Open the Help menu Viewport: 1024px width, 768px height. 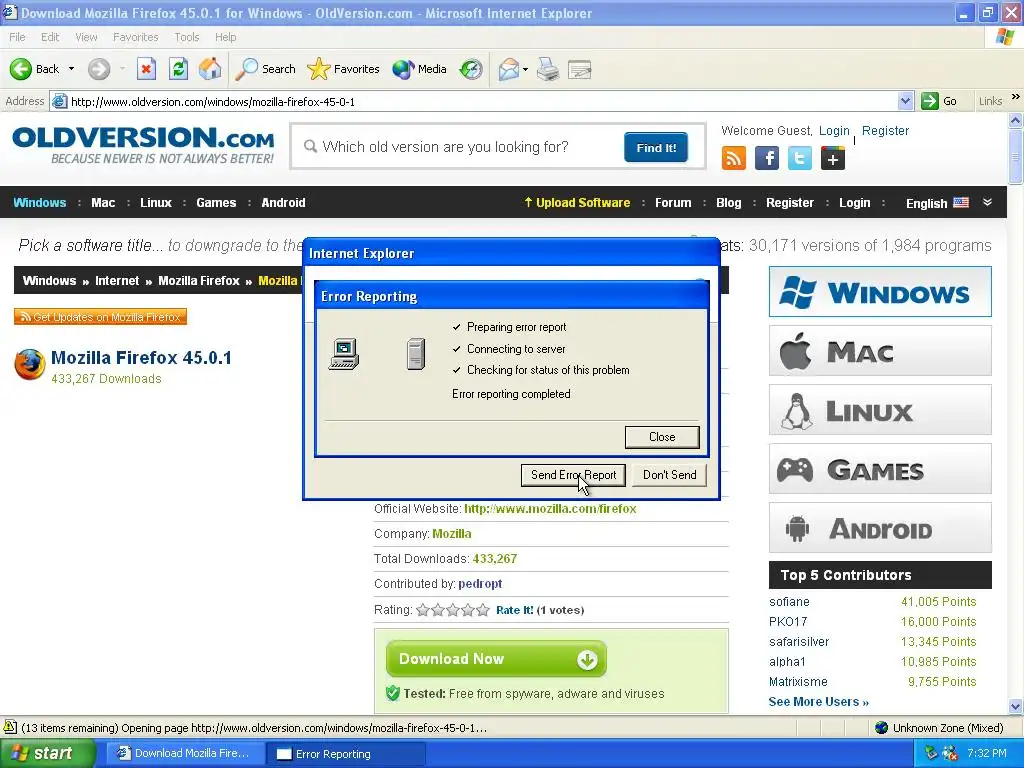coord(225,37)
